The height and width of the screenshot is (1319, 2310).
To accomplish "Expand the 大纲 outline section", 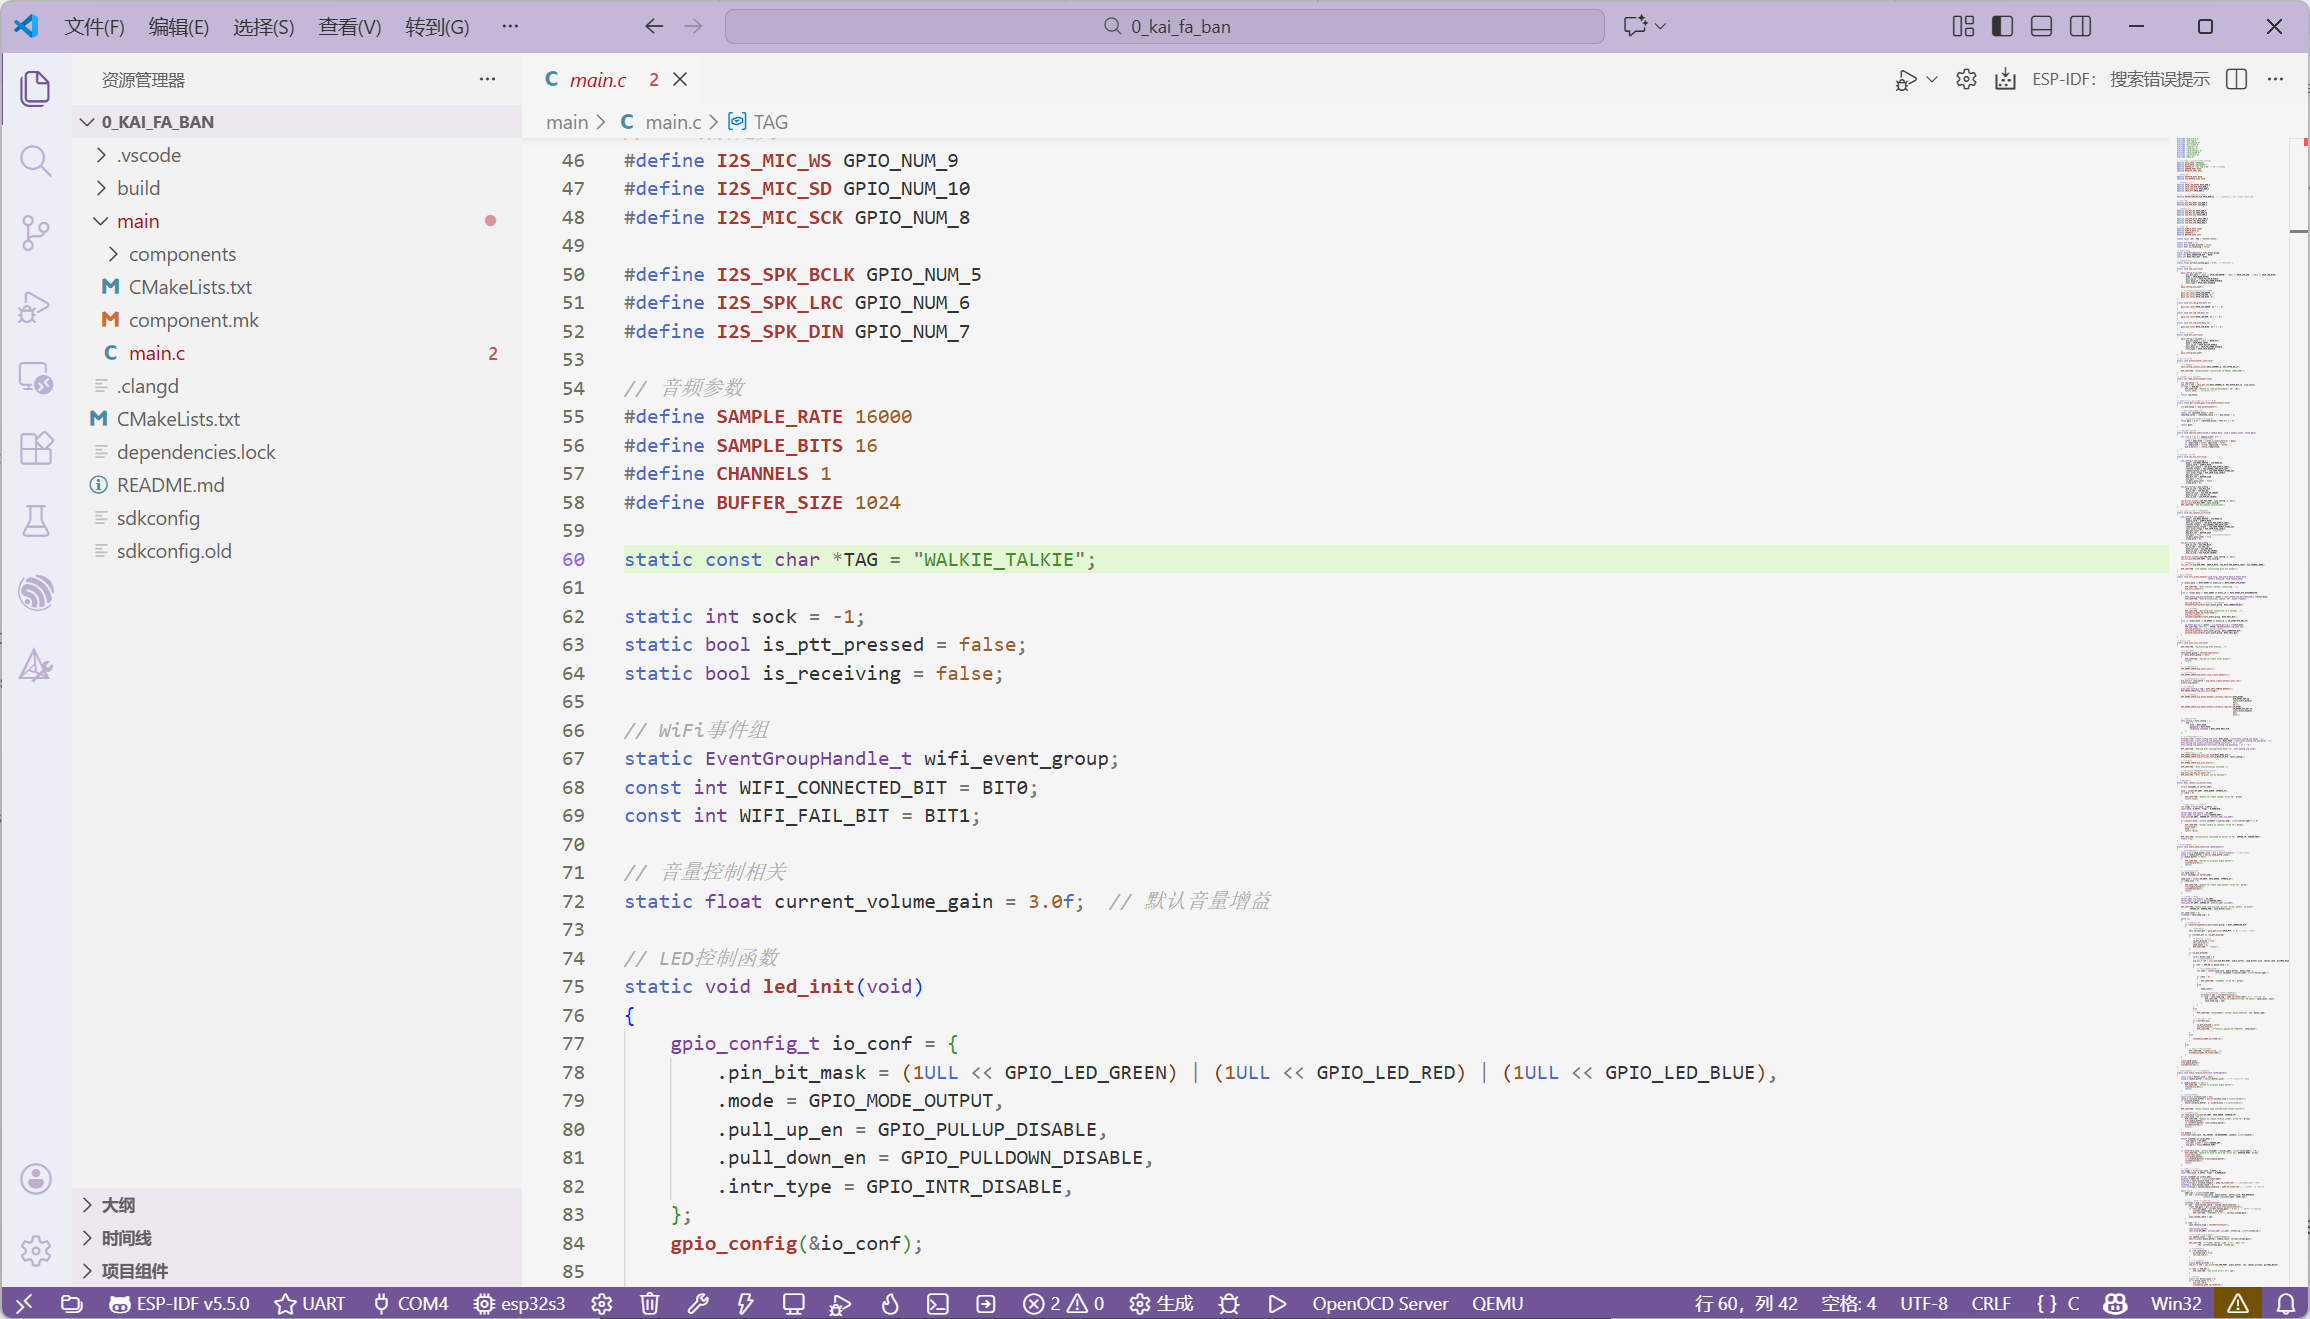I will [118, 1205].
